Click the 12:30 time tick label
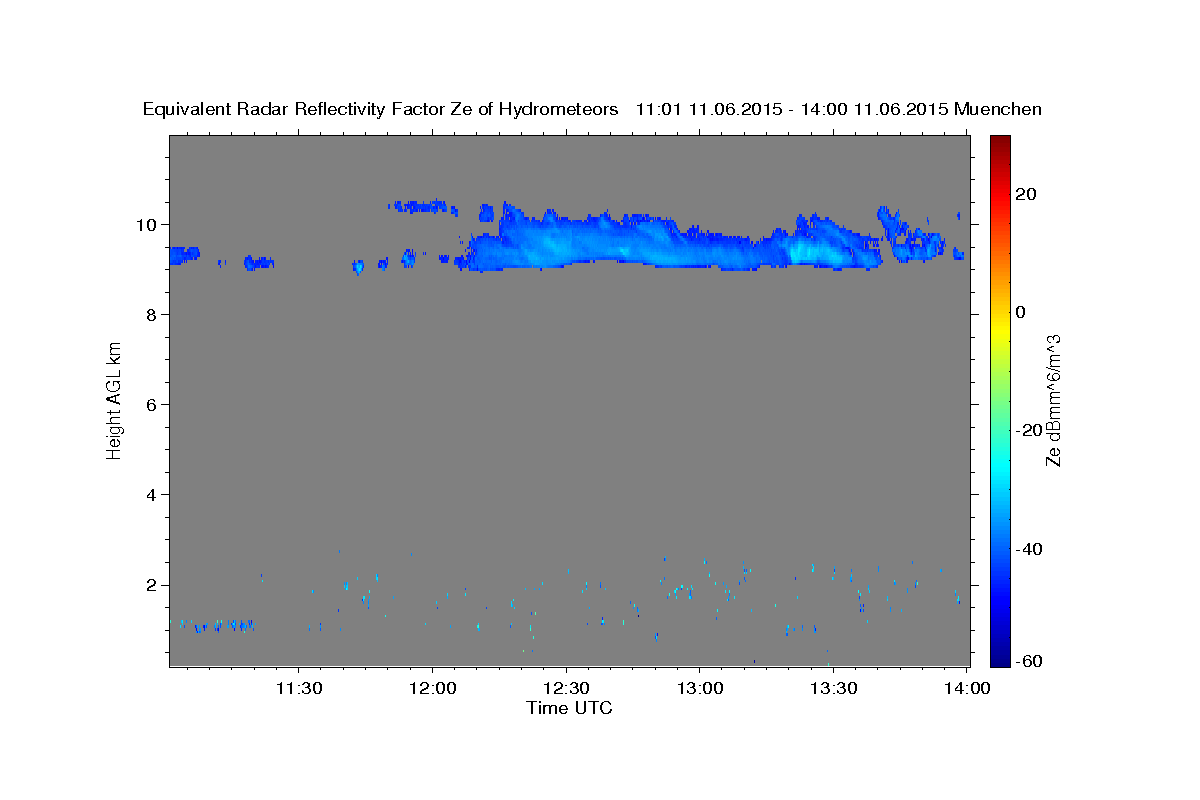Viewport: 1200px width, 800px height. (x=566, y=689)
